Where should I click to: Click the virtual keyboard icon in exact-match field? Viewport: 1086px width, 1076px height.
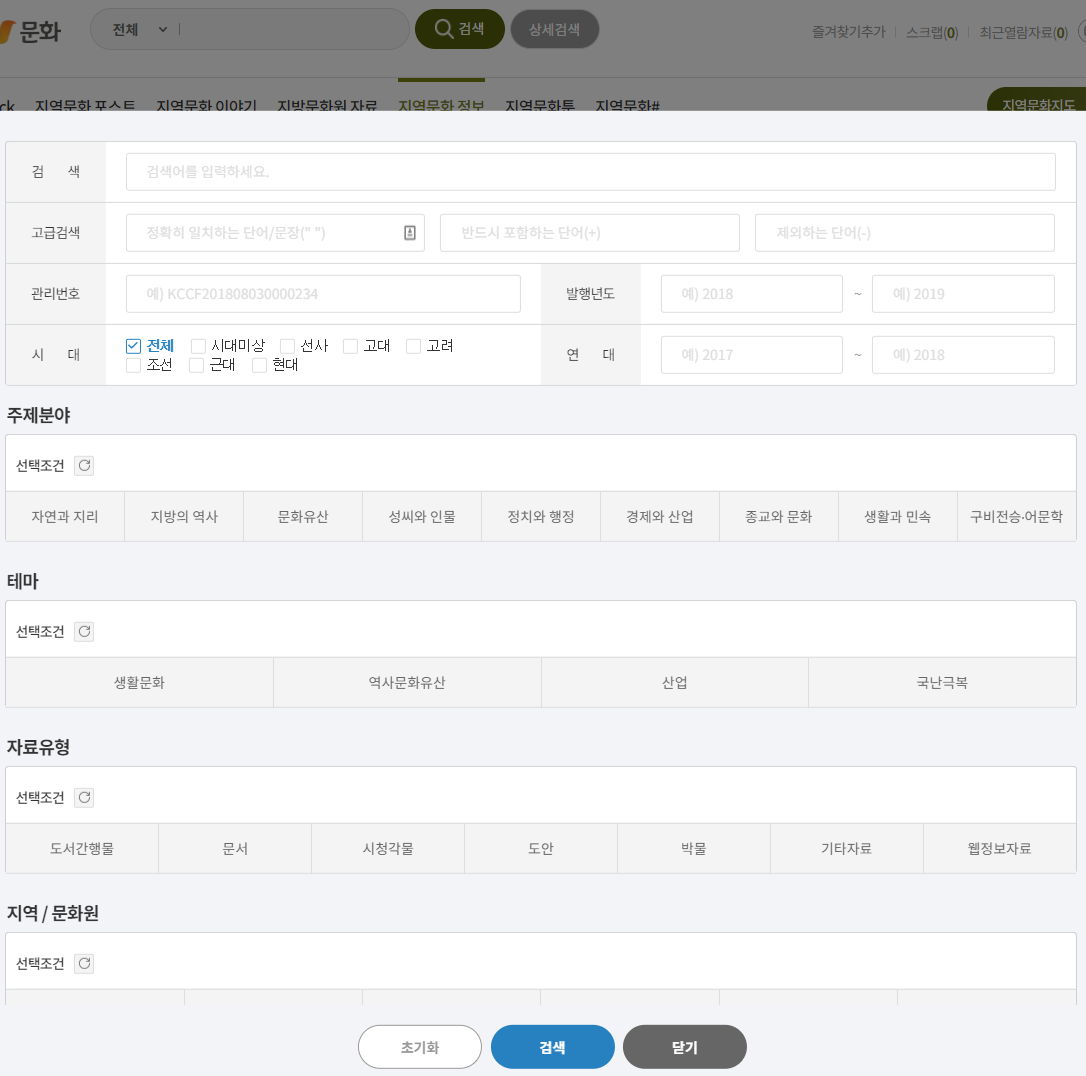click(x=410, y=233)
